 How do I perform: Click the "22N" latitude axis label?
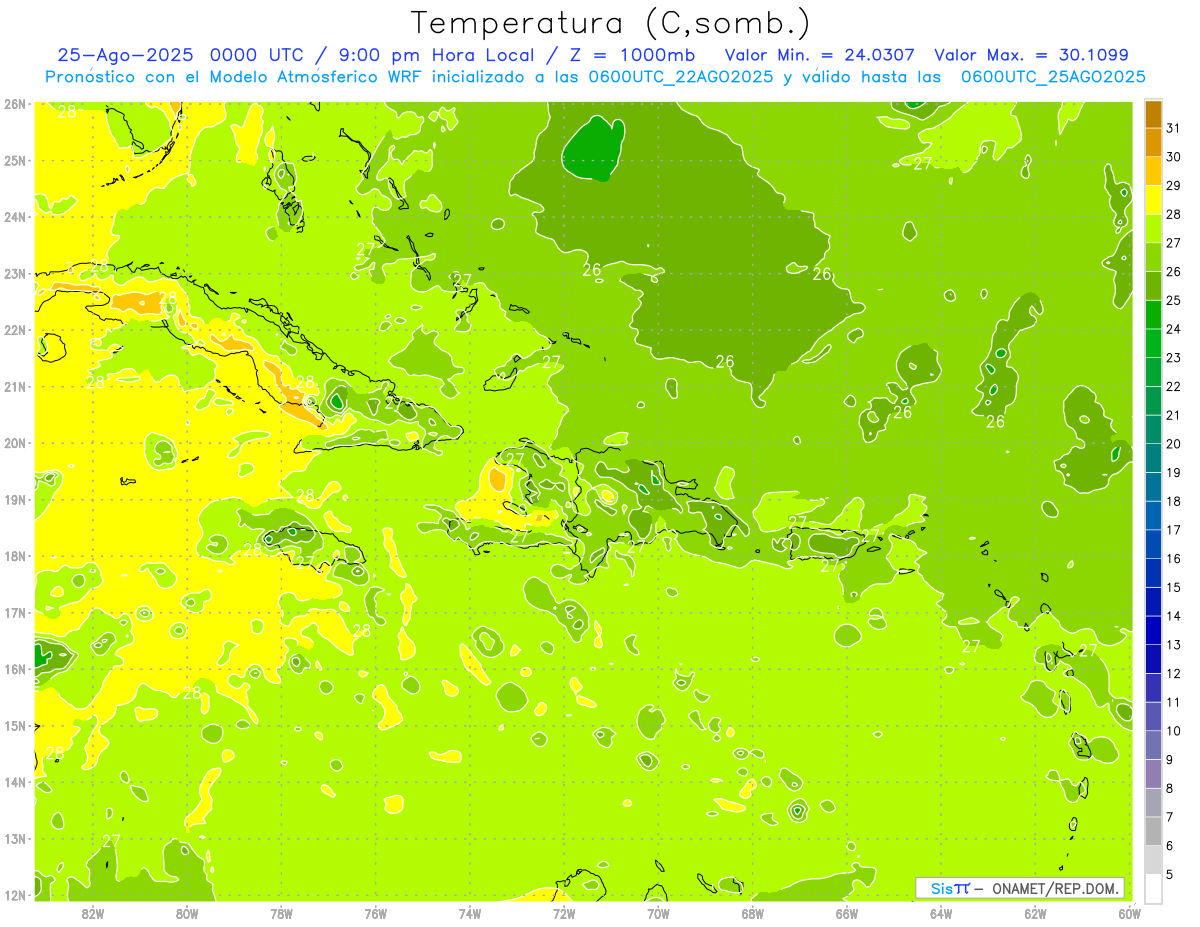(15, 330)
